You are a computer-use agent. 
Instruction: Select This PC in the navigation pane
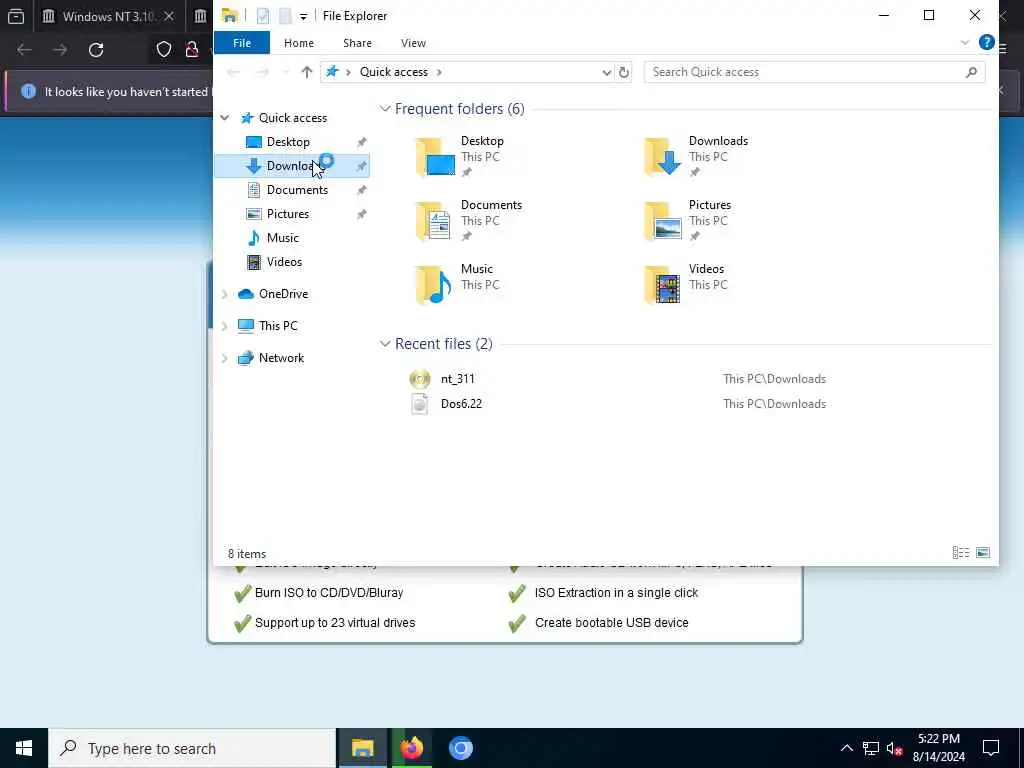(x=278, y=326)
